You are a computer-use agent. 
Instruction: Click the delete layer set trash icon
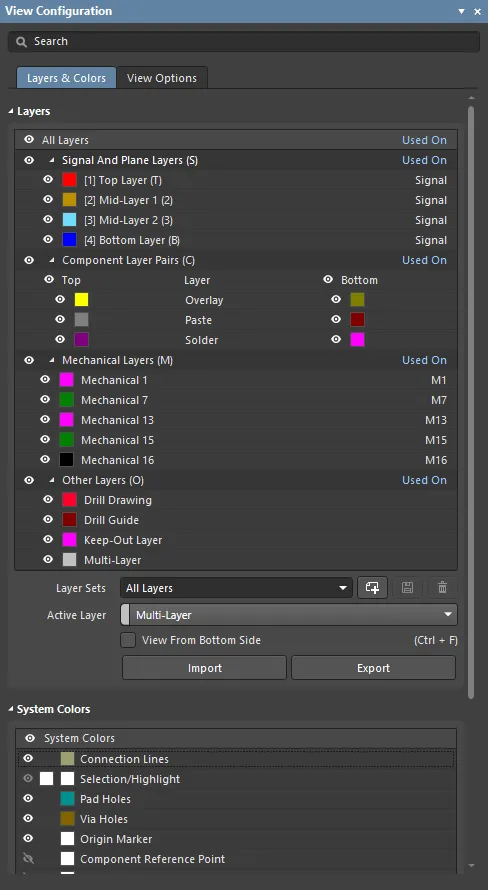[443, 588]
